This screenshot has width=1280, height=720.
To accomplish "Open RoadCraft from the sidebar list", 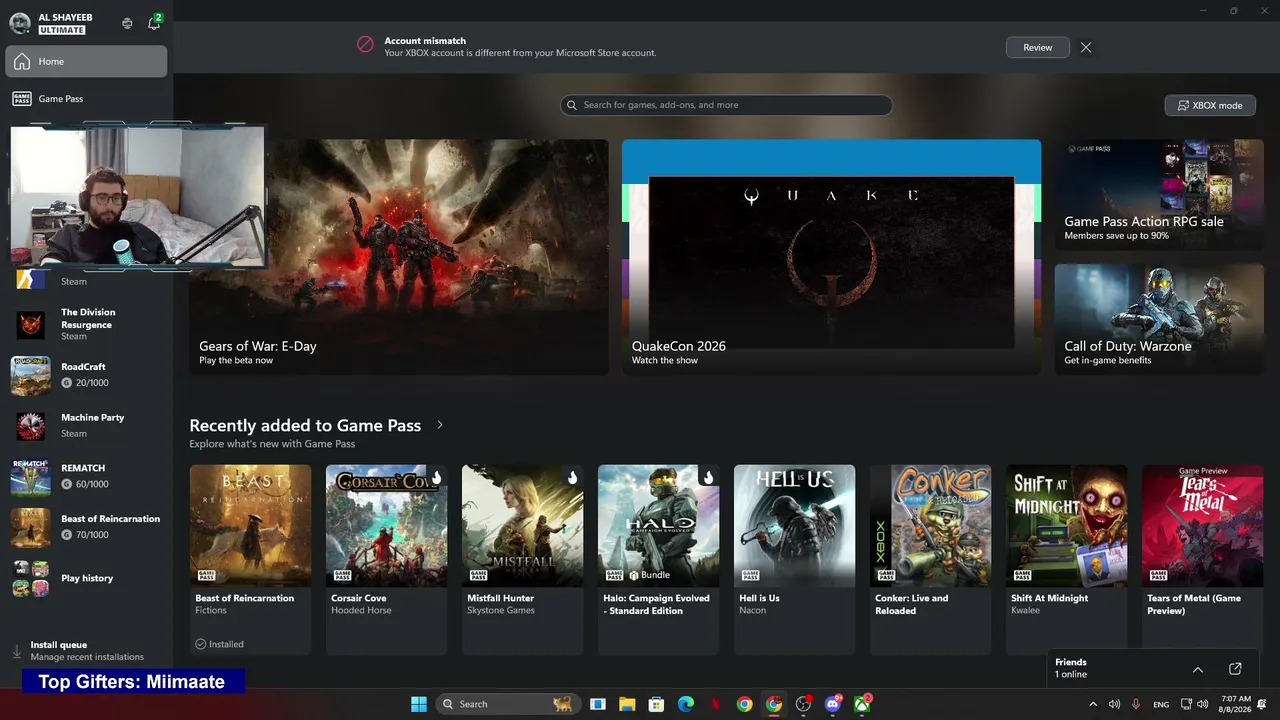I will click(86, 375).
